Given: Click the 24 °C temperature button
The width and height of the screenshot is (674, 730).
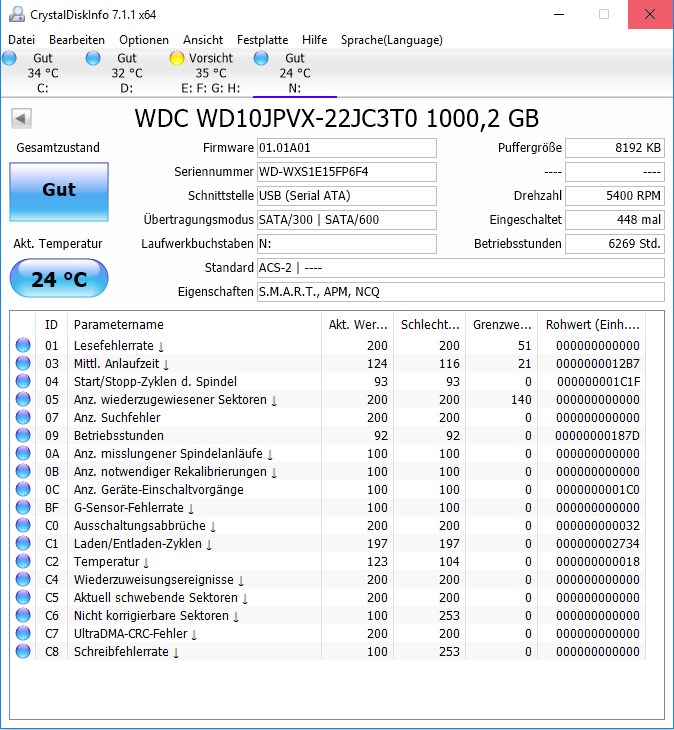Looking at the screenshot, I should (x=59, y=278).
